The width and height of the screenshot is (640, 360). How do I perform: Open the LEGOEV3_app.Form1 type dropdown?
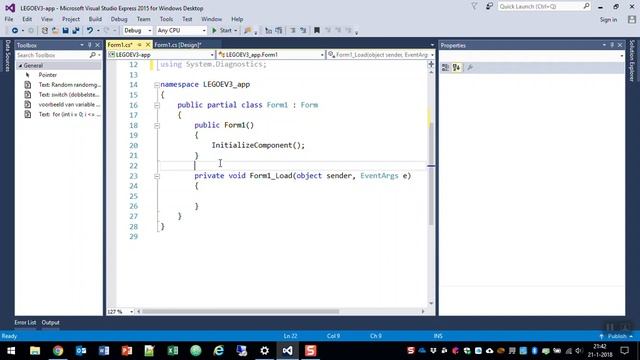coord(271,55)
